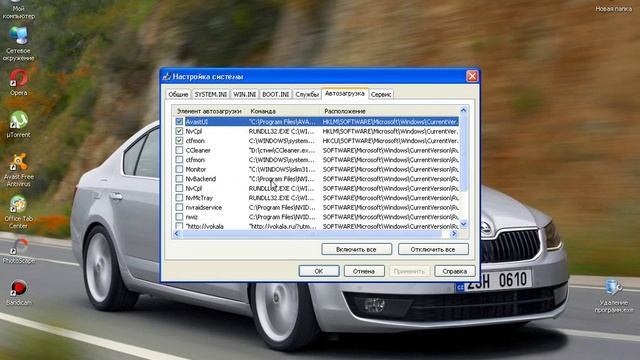
Task: Select the Monitor row name
Action: pos(196,169)
